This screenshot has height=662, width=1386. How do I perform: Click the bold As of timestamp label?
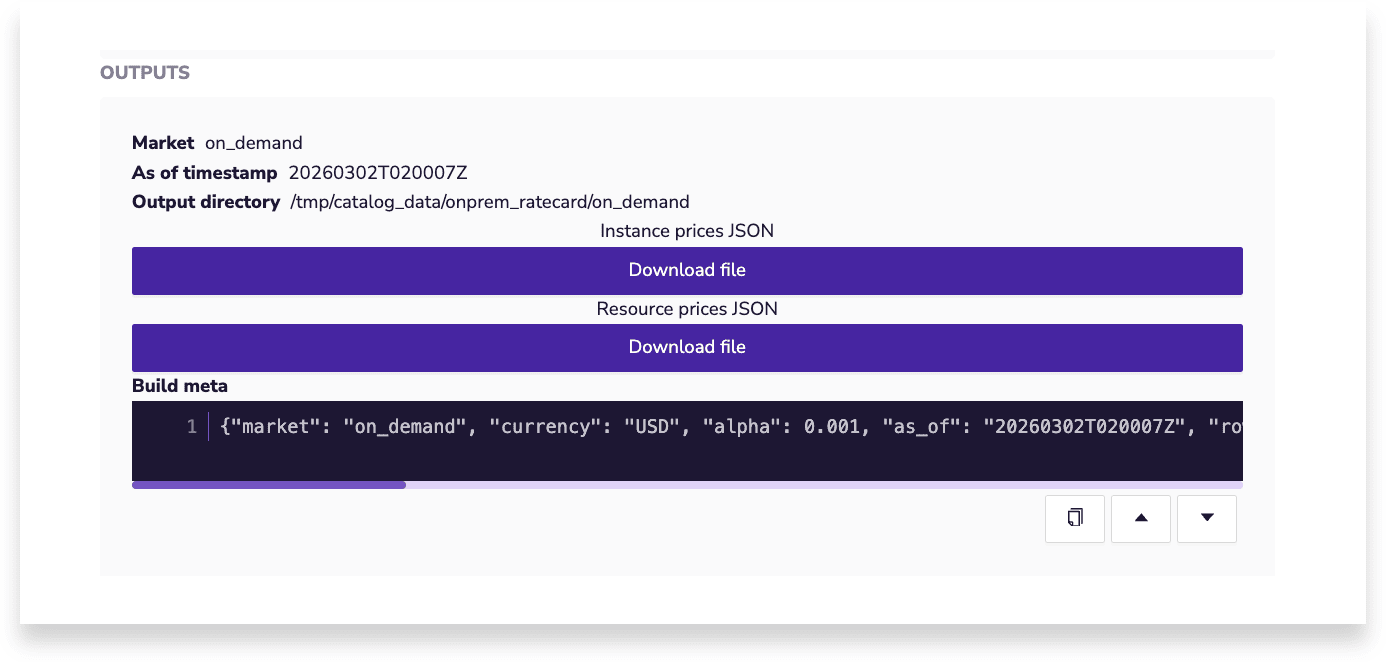coord(205,173)
